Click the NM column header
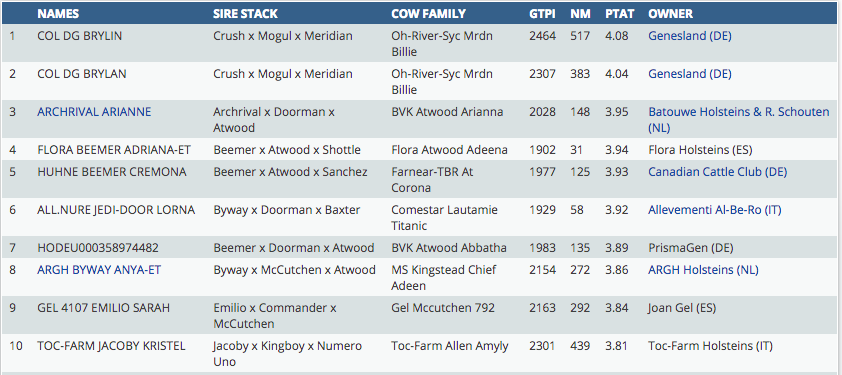The image size is (842, 375). tap(579, 14)
